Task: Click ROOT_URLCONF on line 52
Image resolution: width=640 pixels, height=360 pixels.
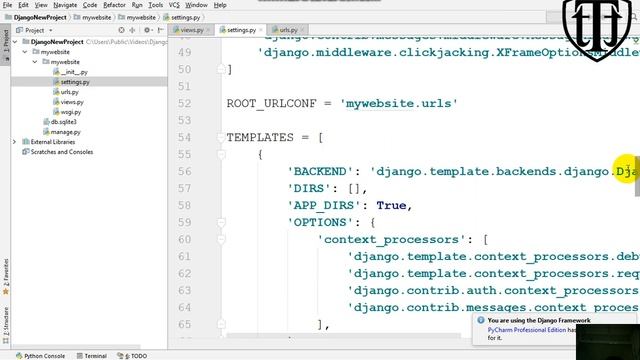Action: [x=271, y=104]
